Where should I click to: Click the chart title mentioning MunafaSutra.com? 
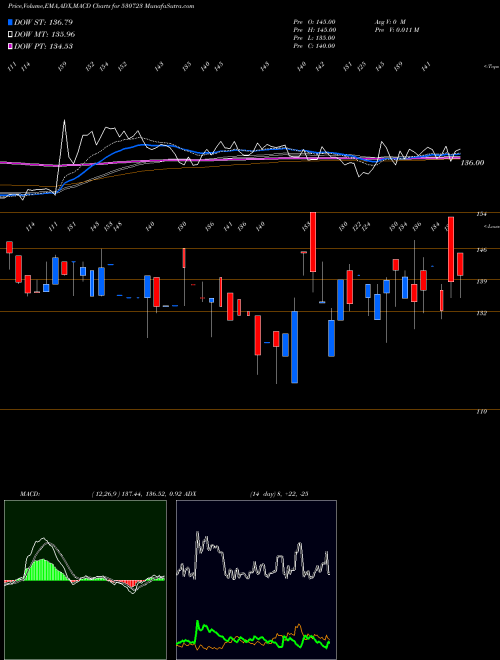[101, 6]
